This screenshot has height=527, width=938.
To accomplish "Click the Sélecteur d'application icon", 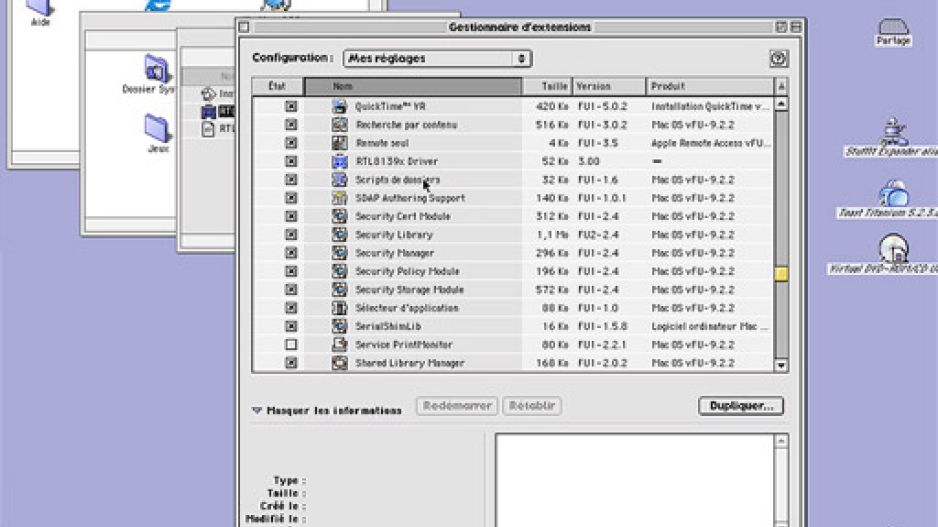I will 339,308.
